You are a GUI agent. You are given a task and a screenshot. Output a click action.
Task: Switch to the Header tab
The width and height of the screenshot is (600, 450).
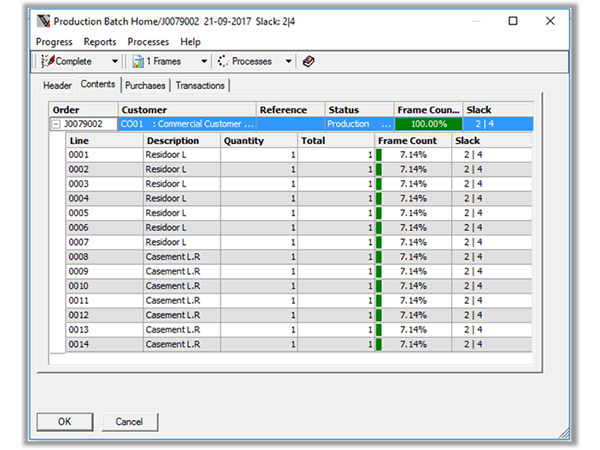57,86
